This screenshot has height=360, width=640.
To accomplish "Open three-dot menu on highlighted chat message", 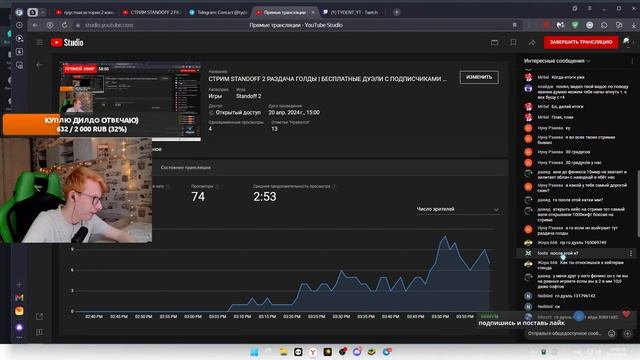I will 631,253.
